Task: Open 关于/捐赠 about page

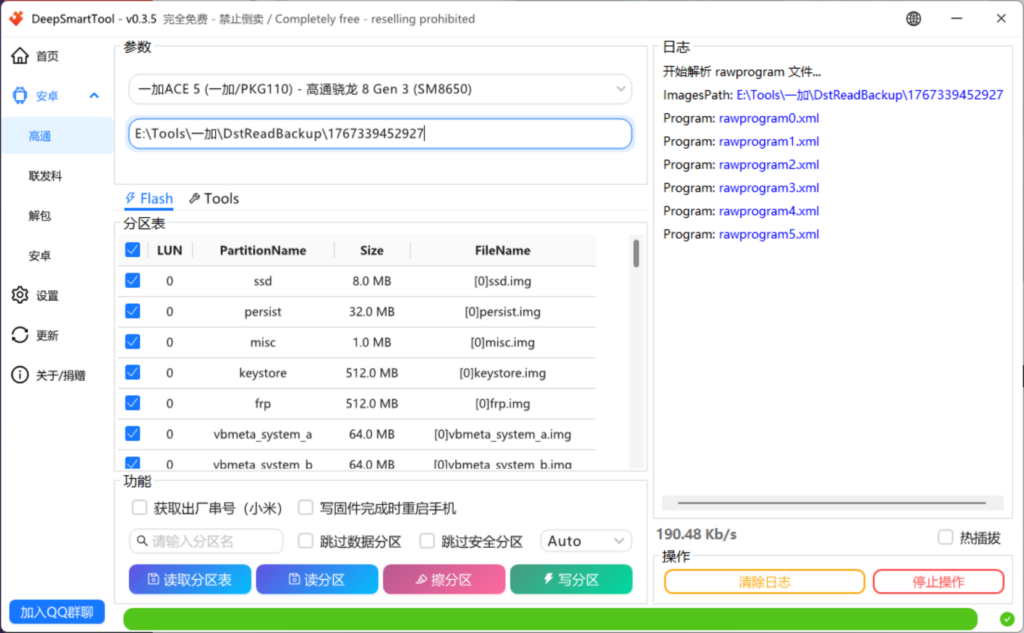Action: tap(60, 376)
